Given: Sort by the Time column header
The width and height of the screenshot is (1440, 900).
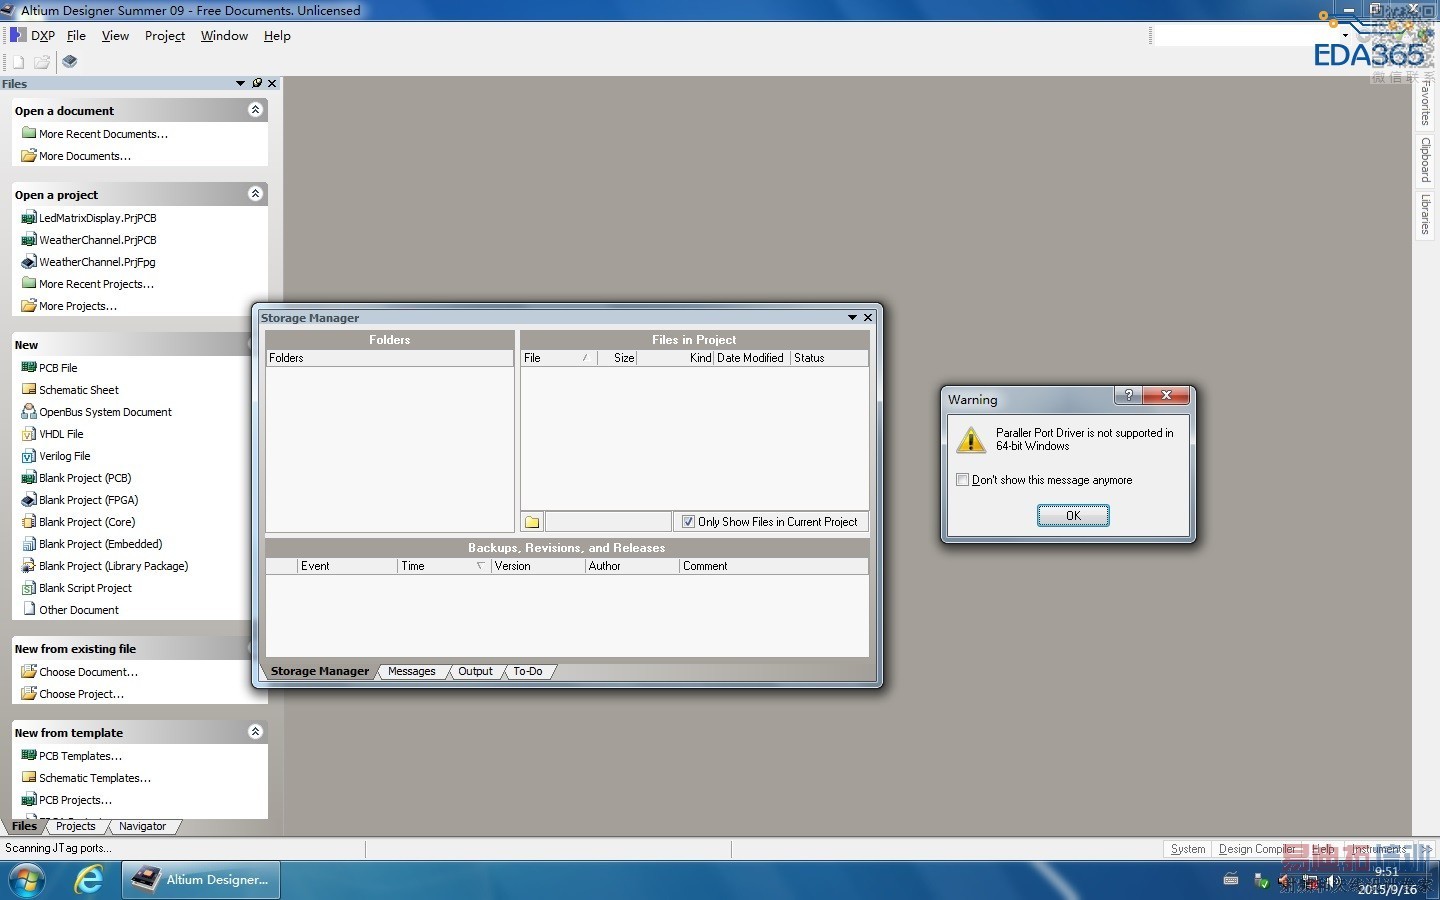Looking at the screenshot, I should pos(444,566).
